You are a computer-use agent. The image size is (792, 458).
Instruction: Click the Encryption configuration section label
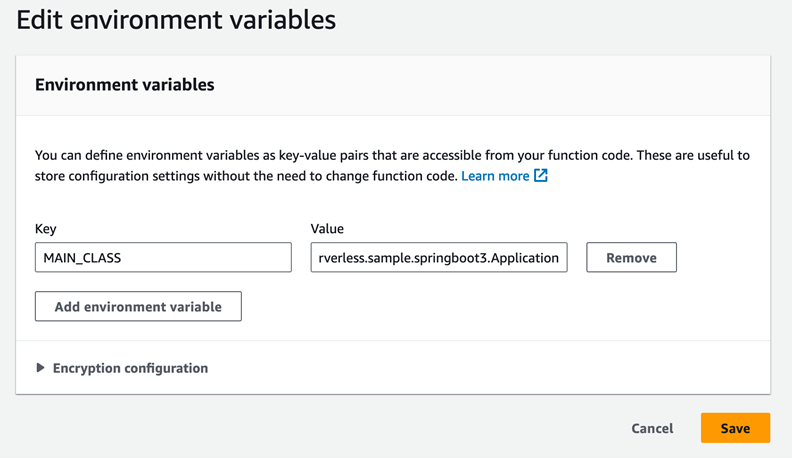(x=130, y=368)
